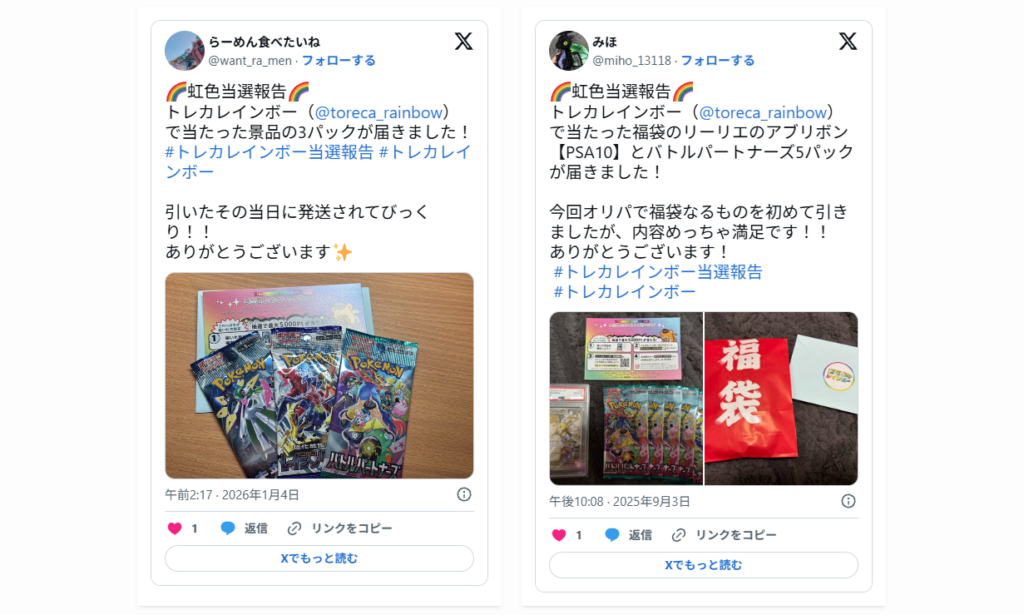Image resolution: width=1024 pixels, height=615 pixels.
Task: Like みほ's tweet with the heart icon
Action: [x=558, y=535]
